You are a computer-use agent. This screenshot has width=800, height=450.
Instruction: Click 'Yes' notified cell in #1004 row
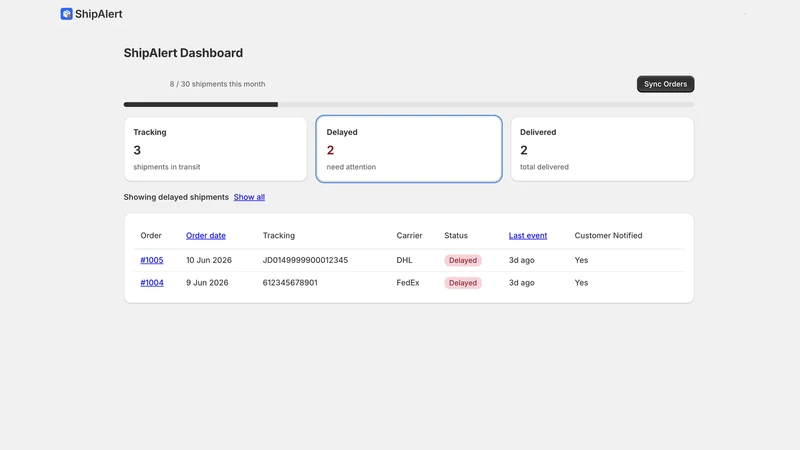581,283
